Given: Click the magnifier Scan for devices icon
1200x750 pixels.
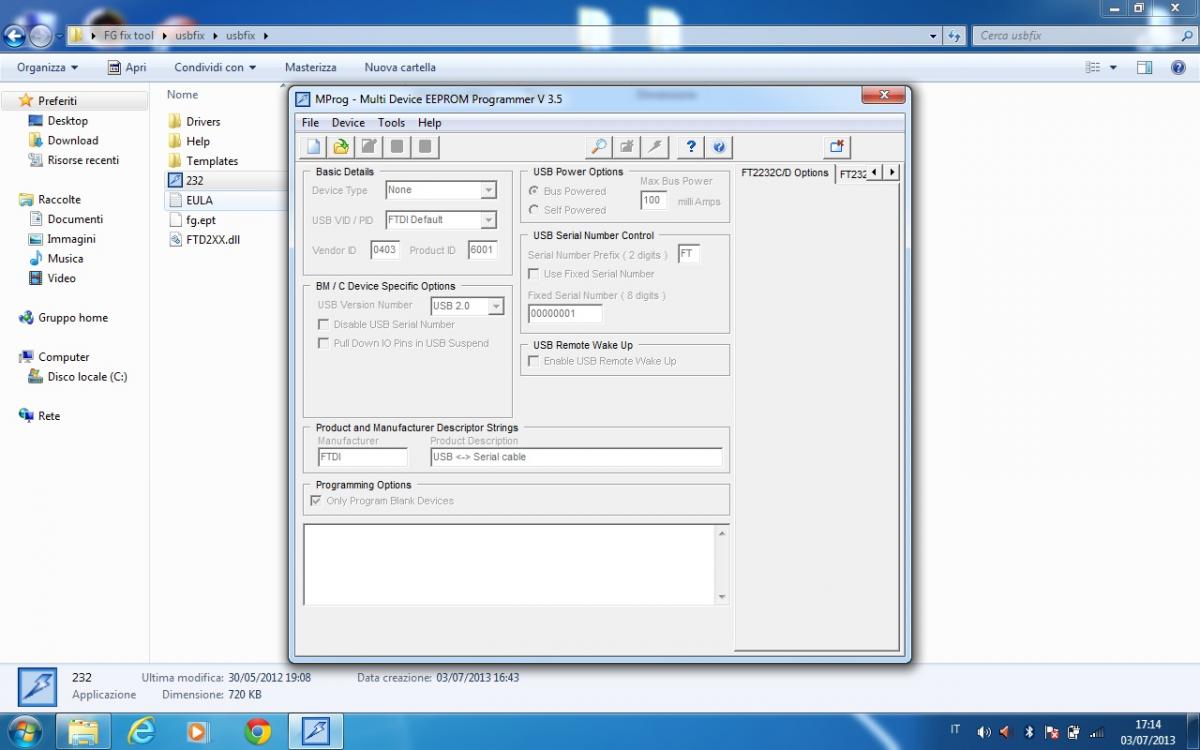Looking at the screenshot, I should [598, 147].
